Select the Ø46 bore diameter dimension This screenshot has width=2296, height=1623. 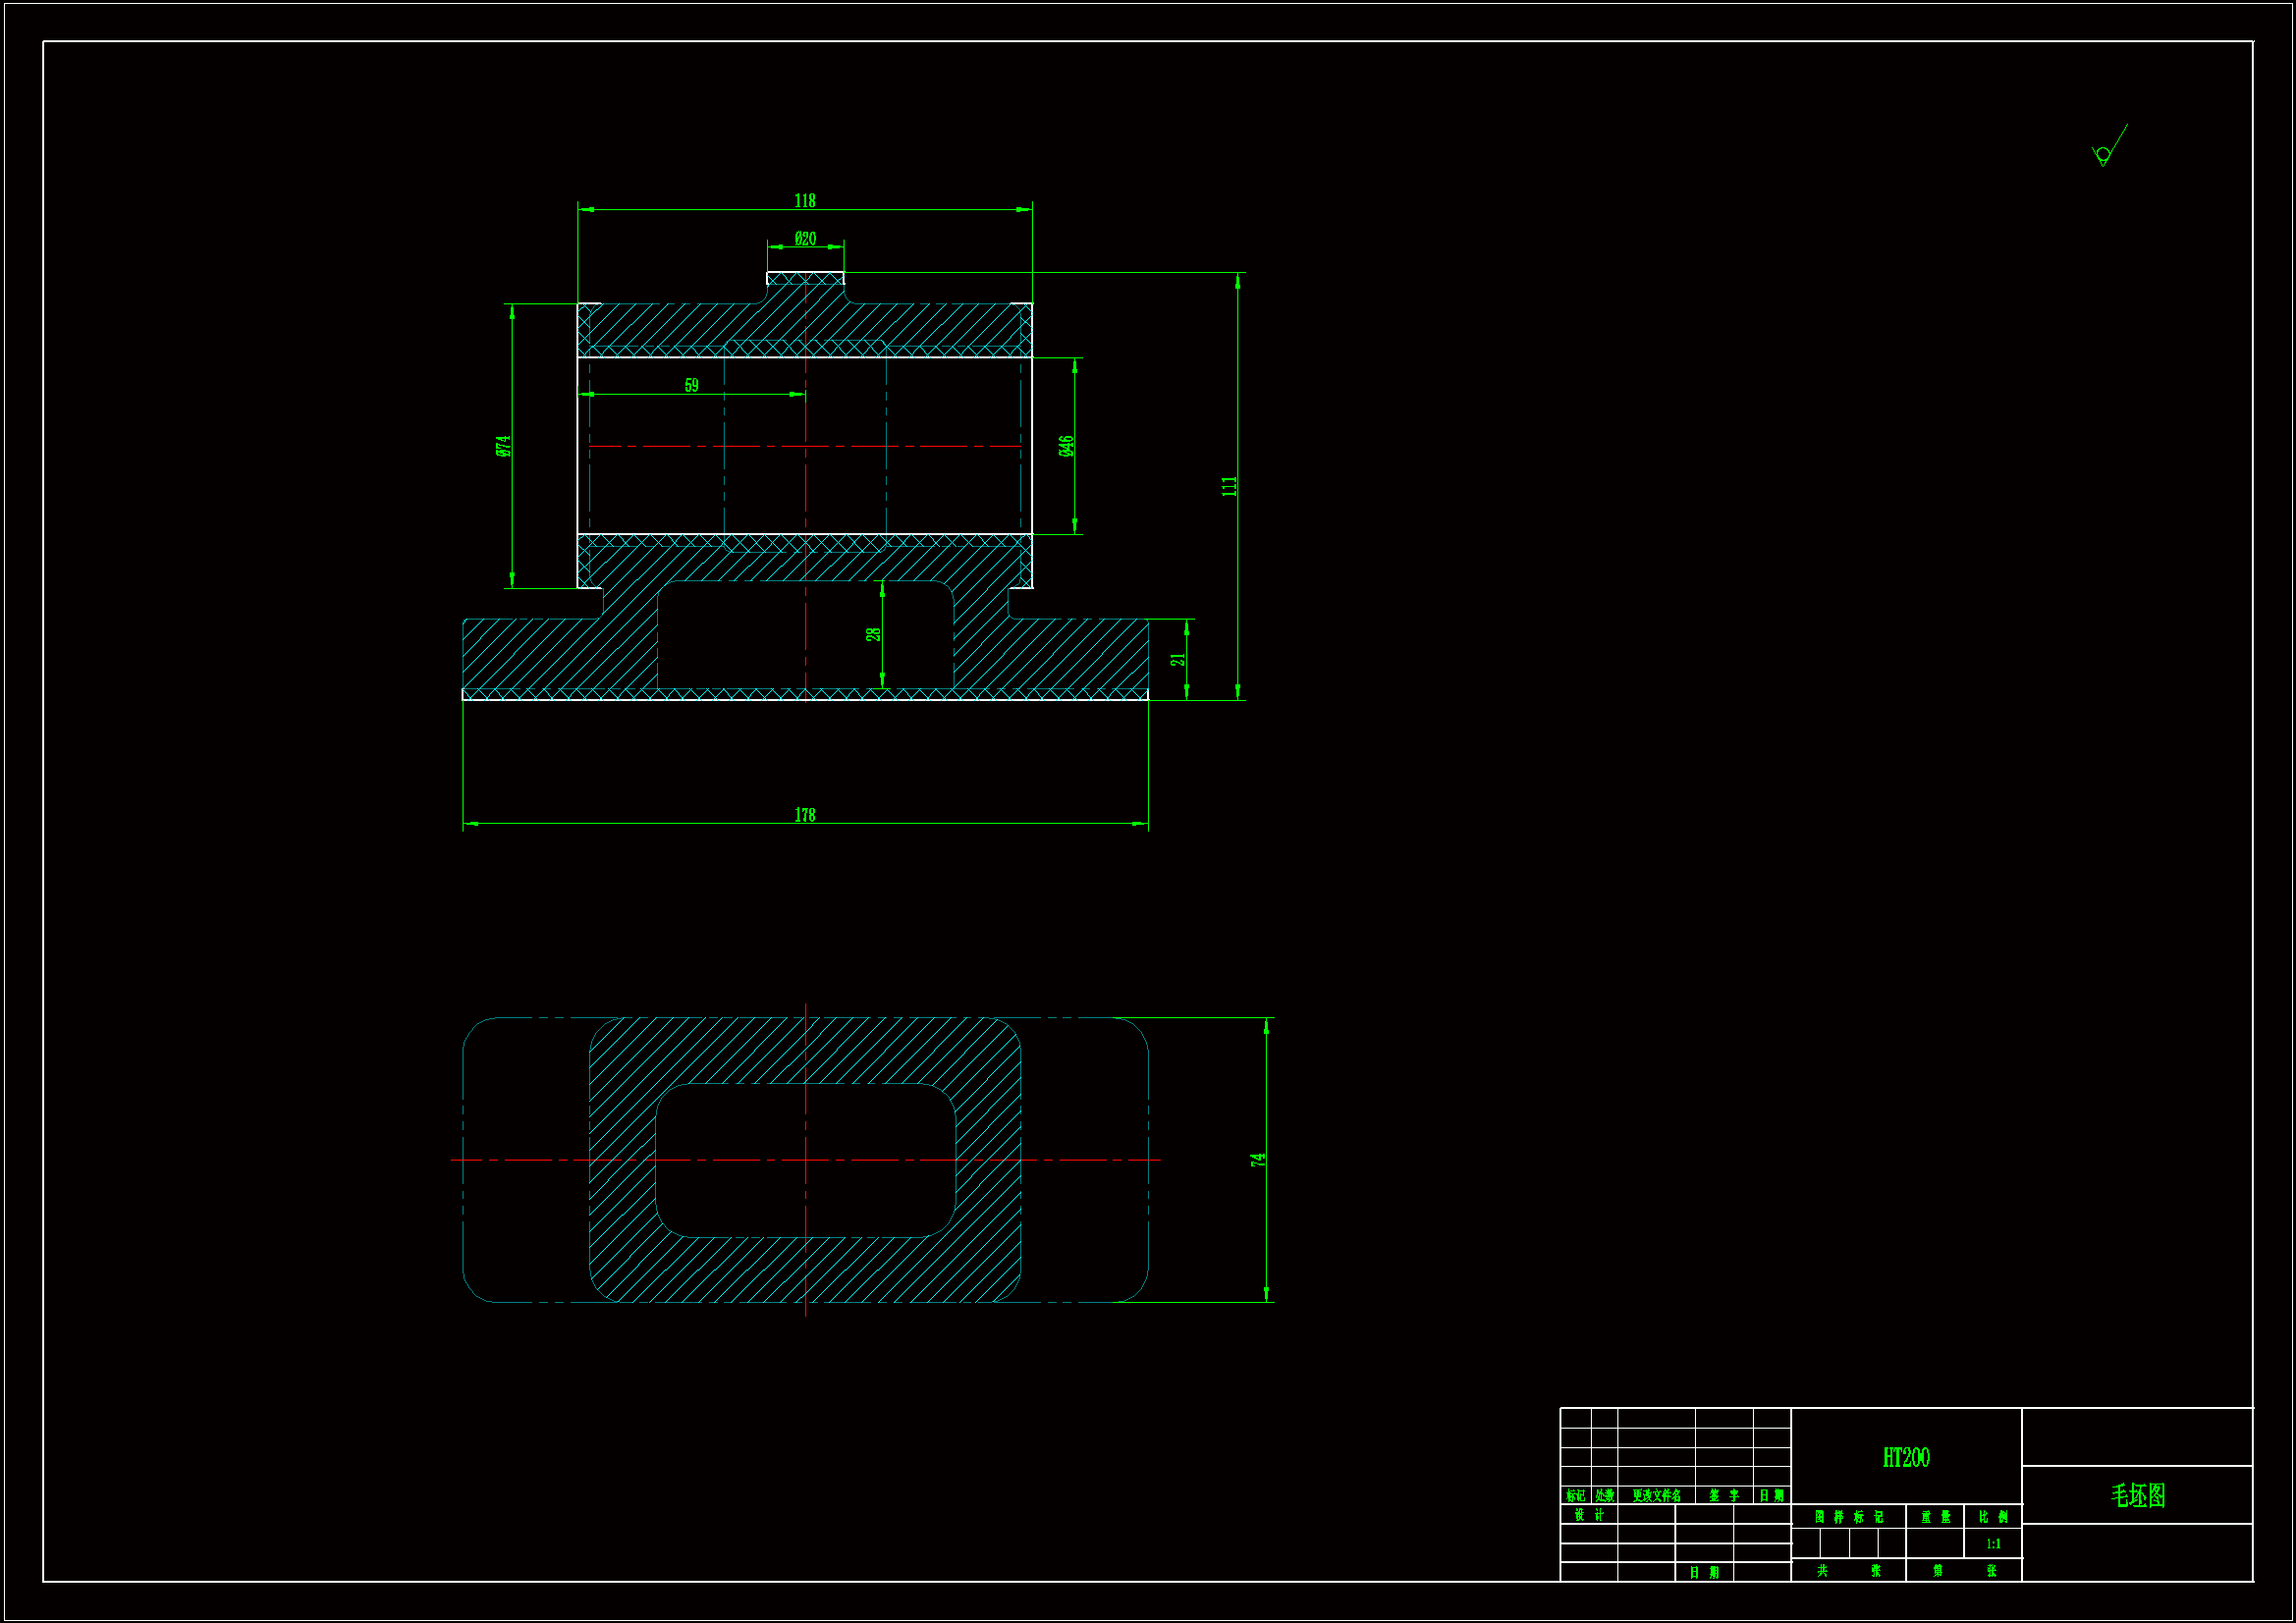1066,446
